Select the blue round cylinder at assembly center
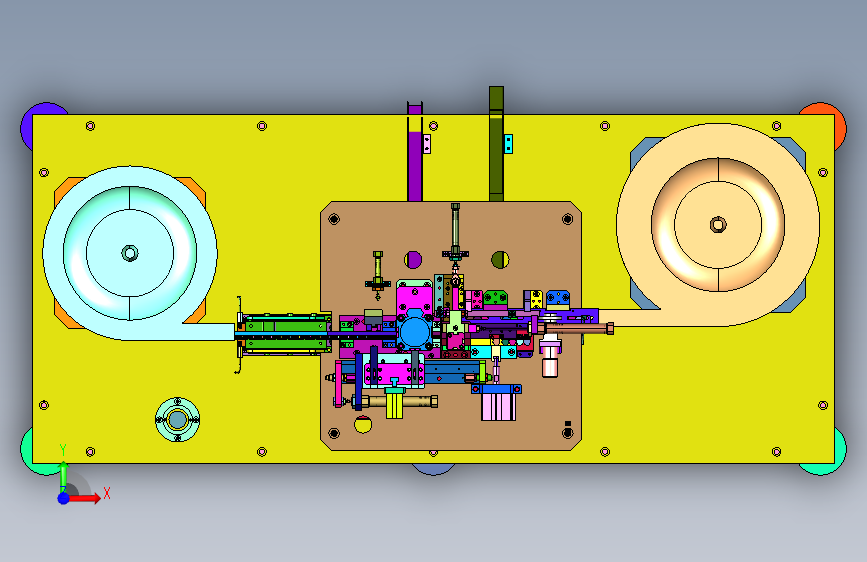 [x=415, y=331]
